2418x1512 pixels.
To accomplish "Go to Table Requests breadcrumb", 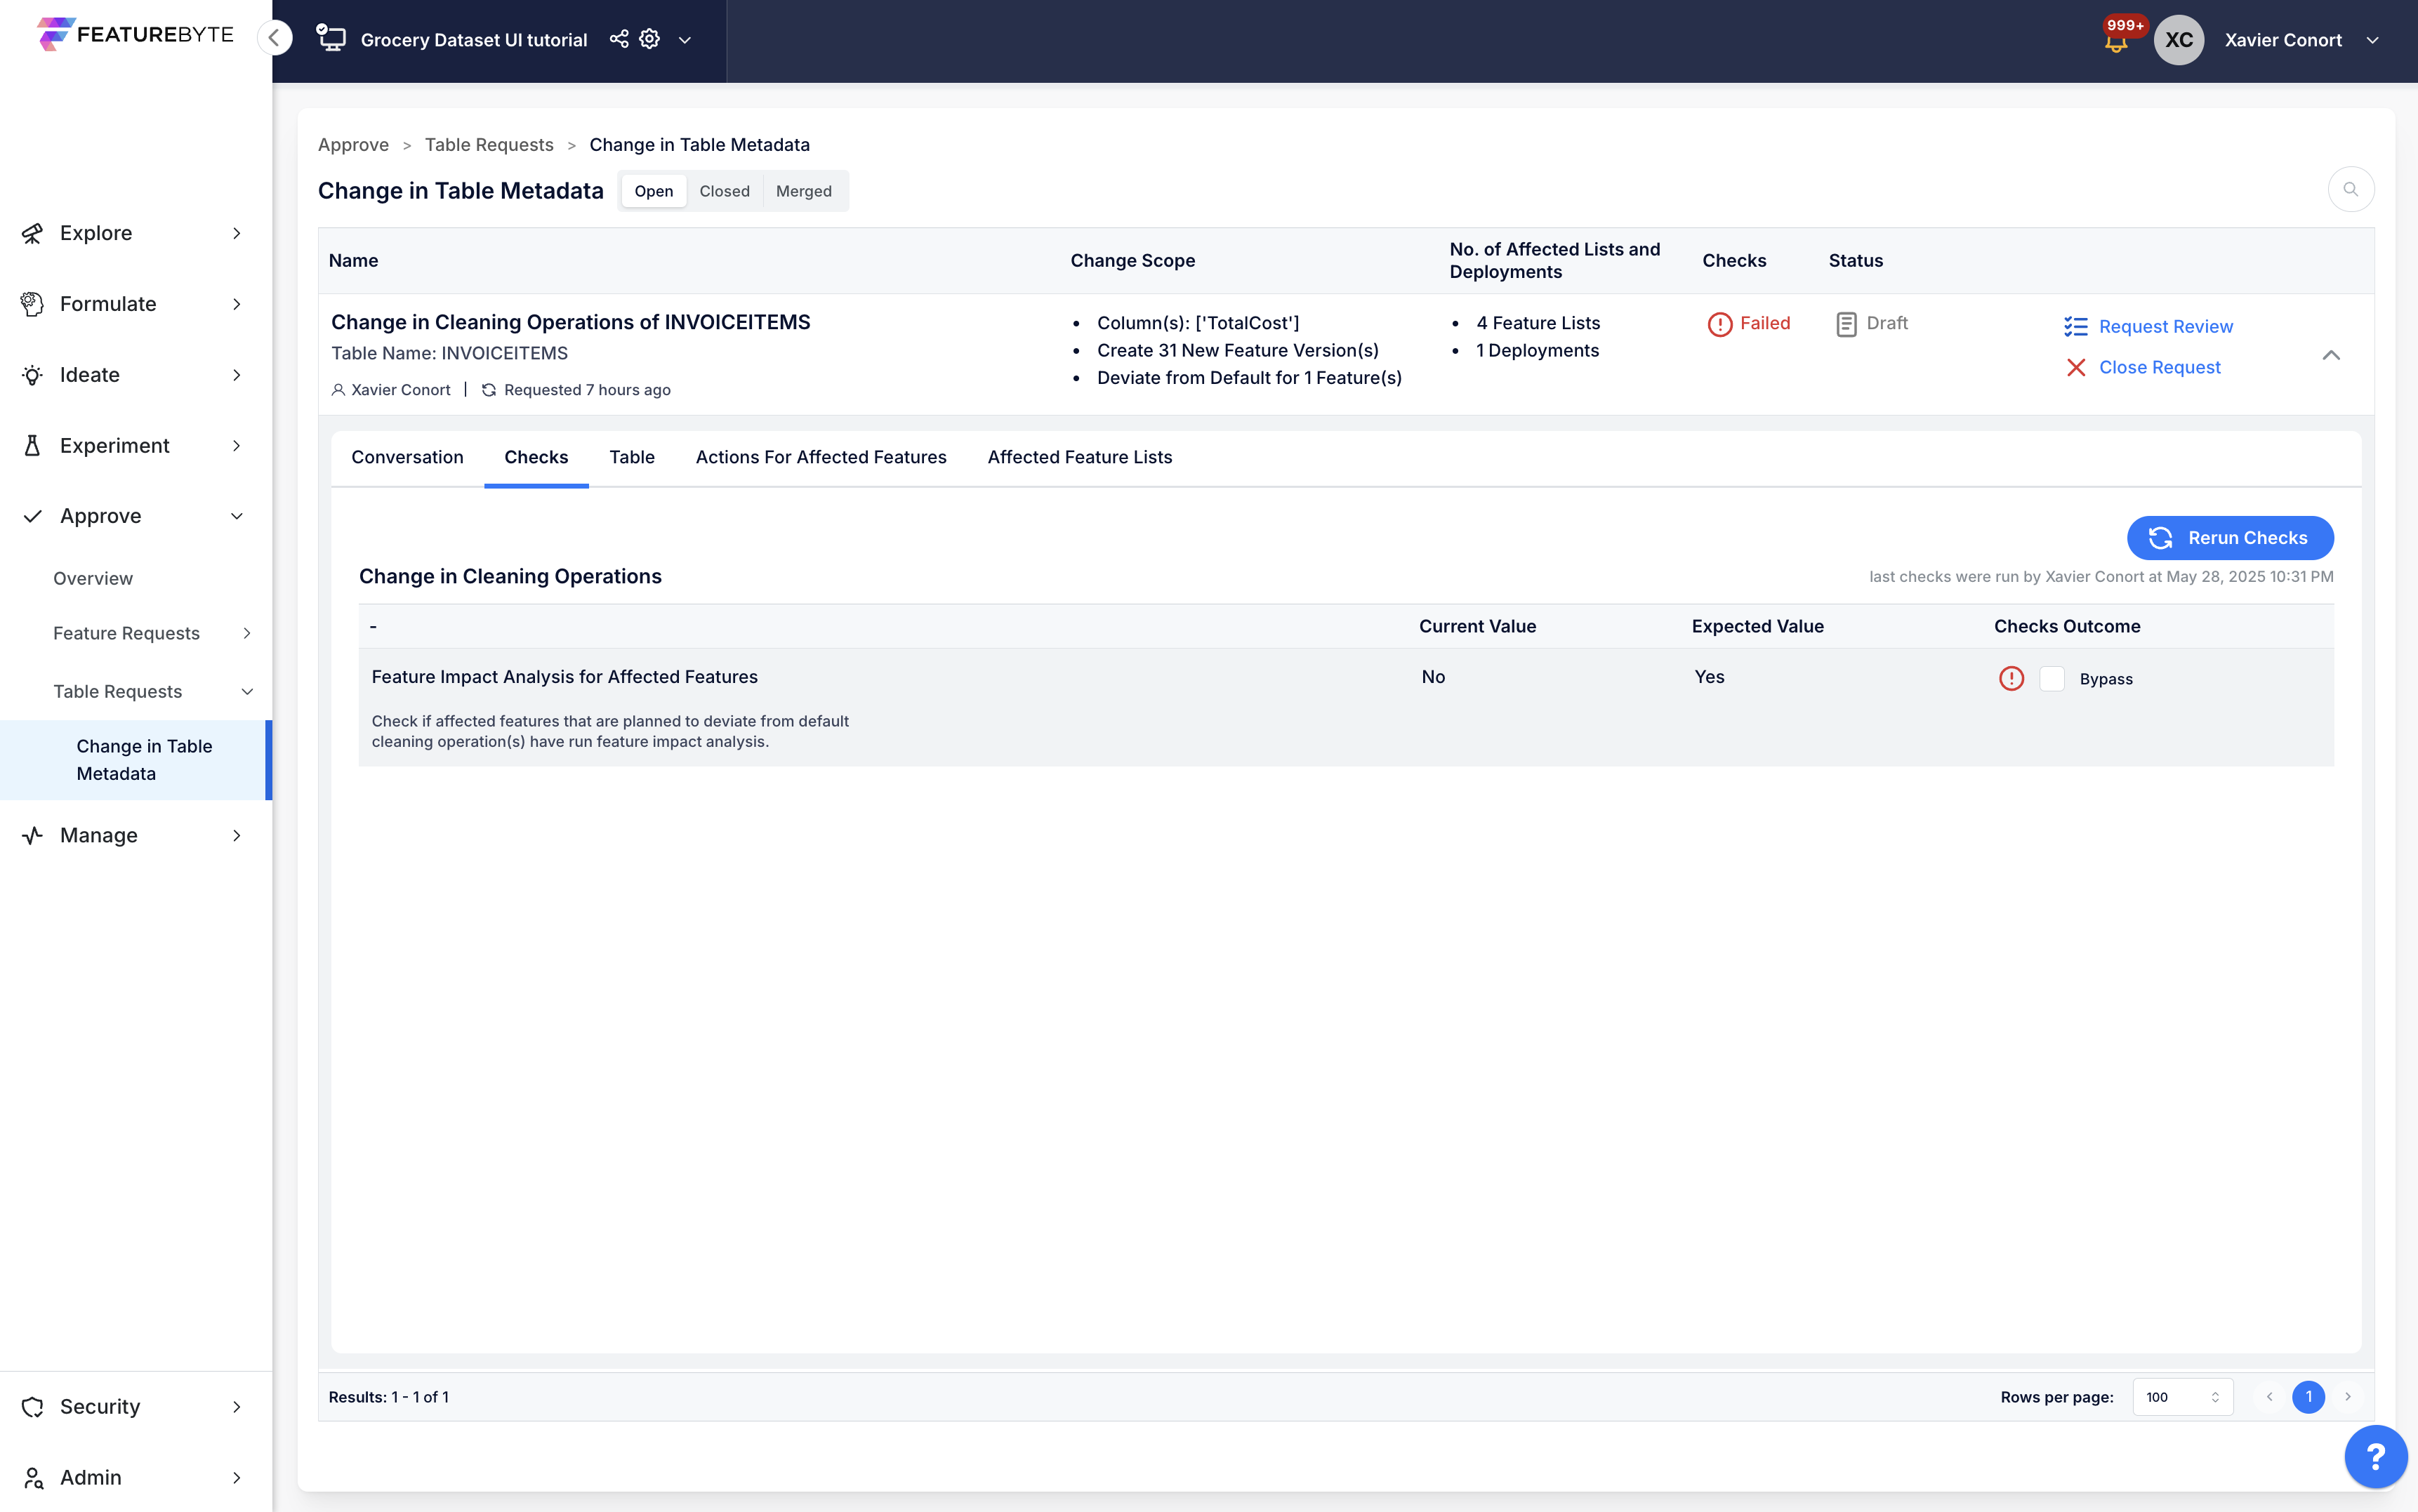I will pyautogui.click(x=489, y=145).
